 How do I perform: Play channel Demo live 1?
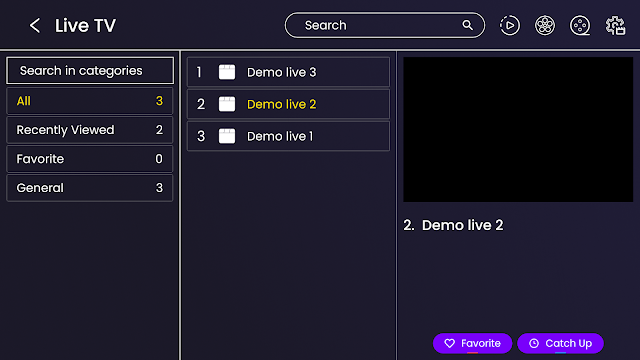[x=288, y=136]
